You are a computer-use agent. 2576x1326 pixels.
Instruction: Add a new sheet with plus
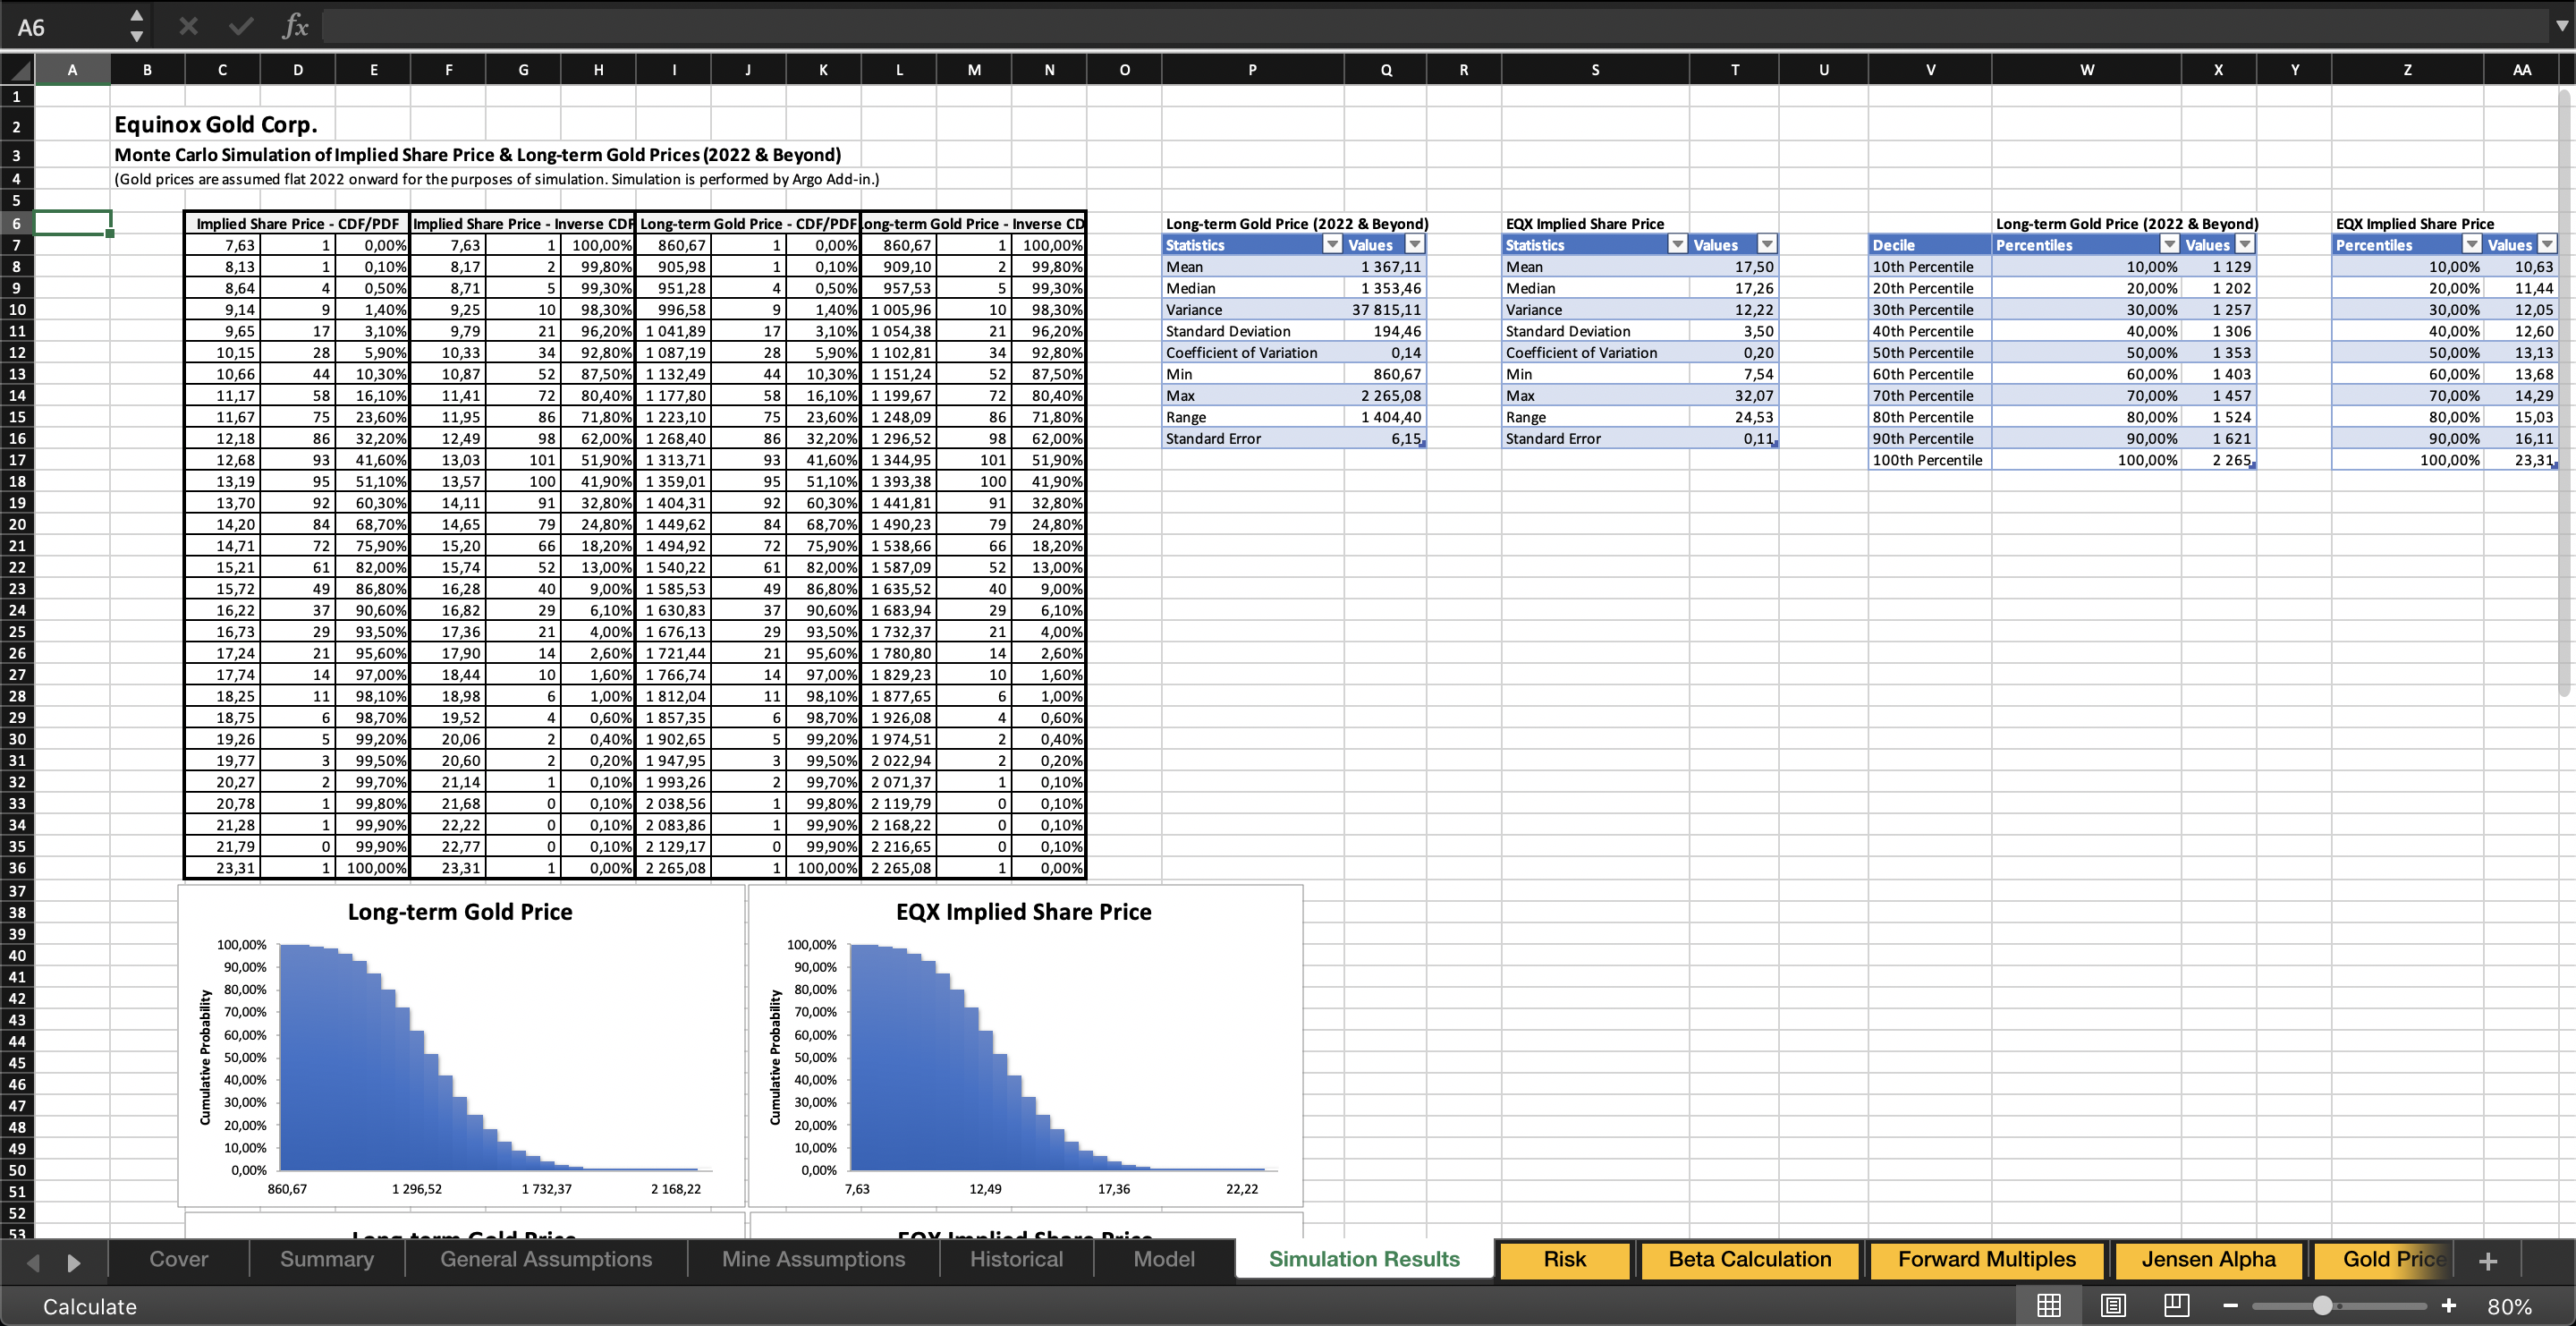pos(2488,1260)
